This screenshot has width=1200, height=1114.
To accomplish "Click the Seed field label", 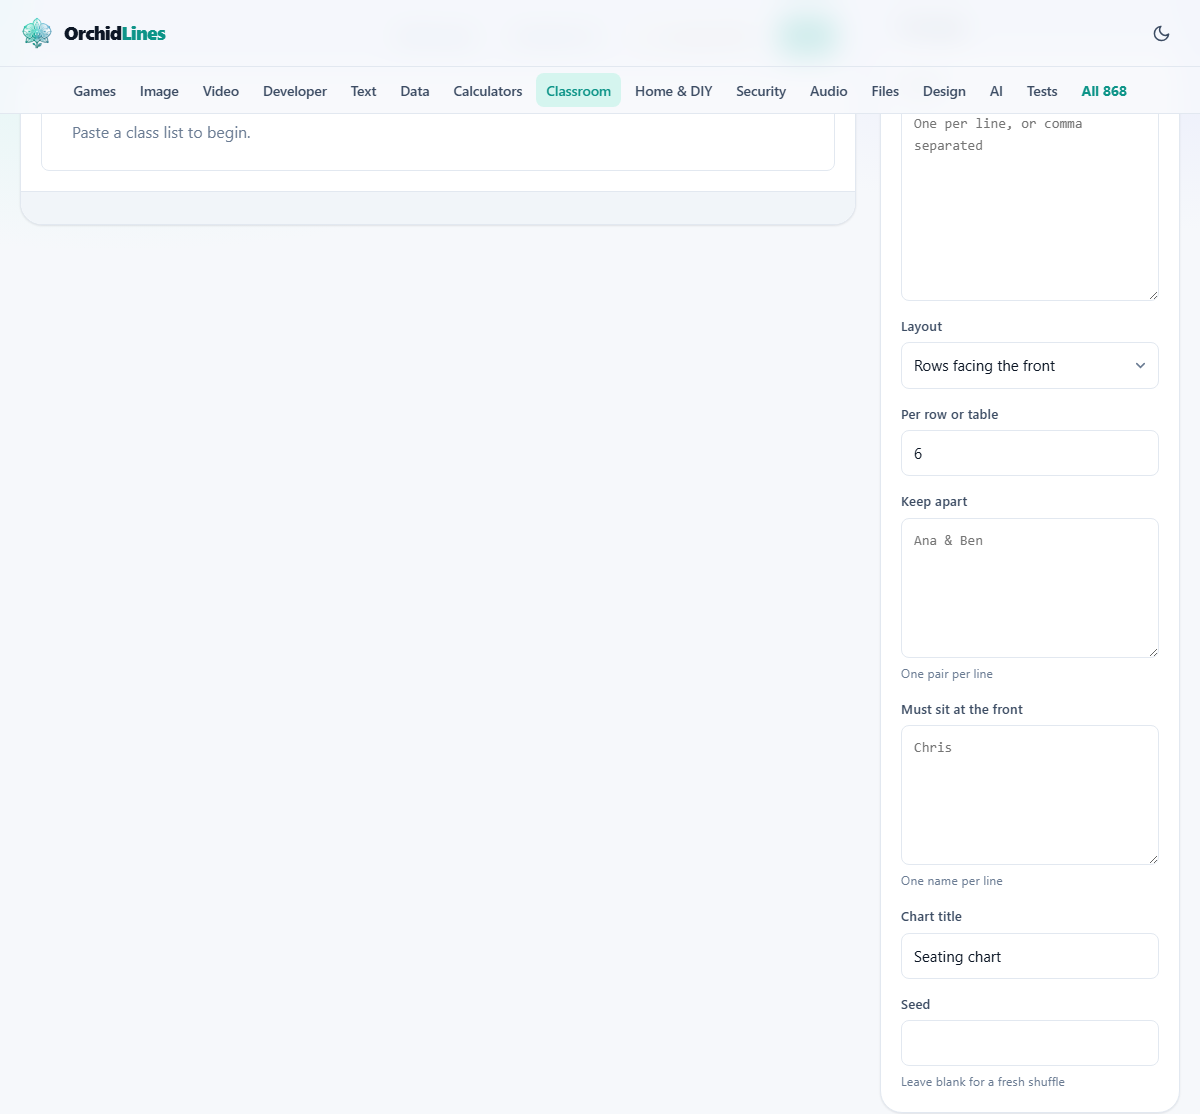I will coord(915,1005).
